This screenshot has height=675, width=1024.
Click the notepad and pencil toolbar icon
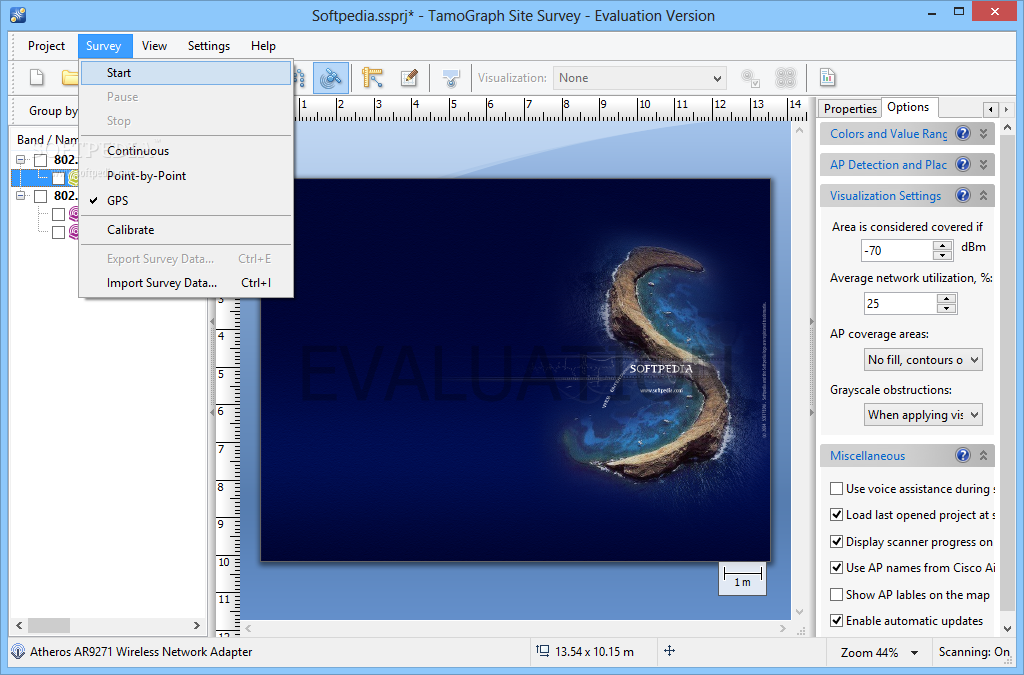point(409,78)
